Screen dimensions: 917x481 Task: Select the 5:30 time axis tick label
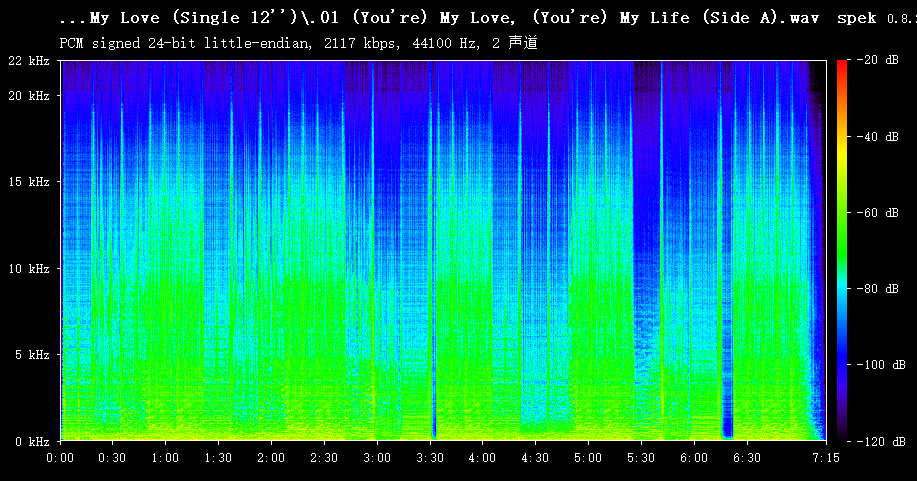[x=640, y=458]
